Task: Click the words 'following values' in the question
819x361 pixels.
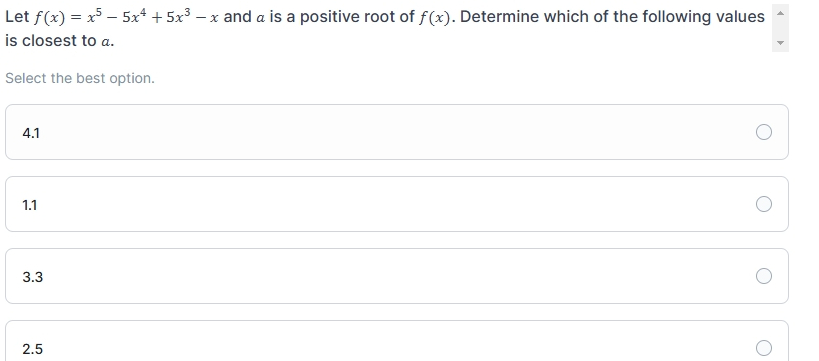Action: coord(703,17)
